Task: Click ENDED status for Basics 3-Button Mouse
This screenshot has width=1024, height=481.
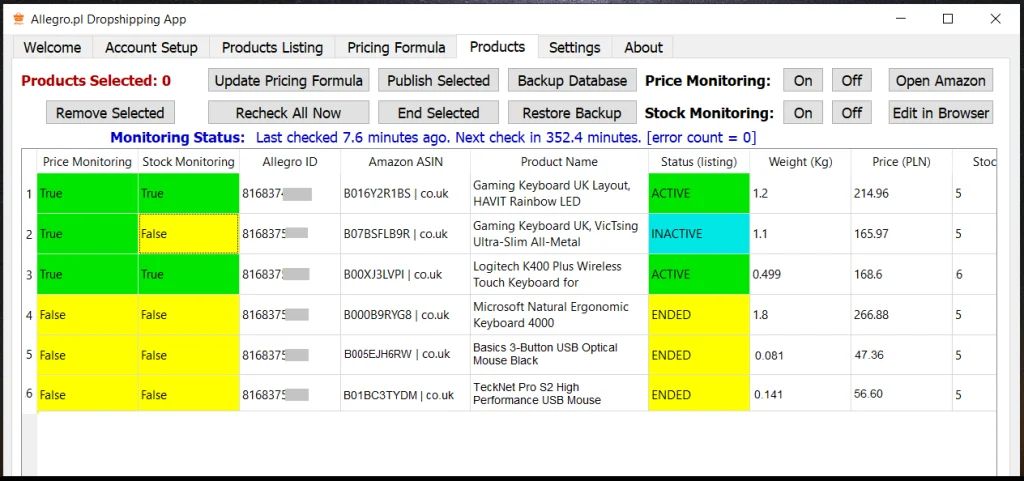Action: tap(699, 355)
